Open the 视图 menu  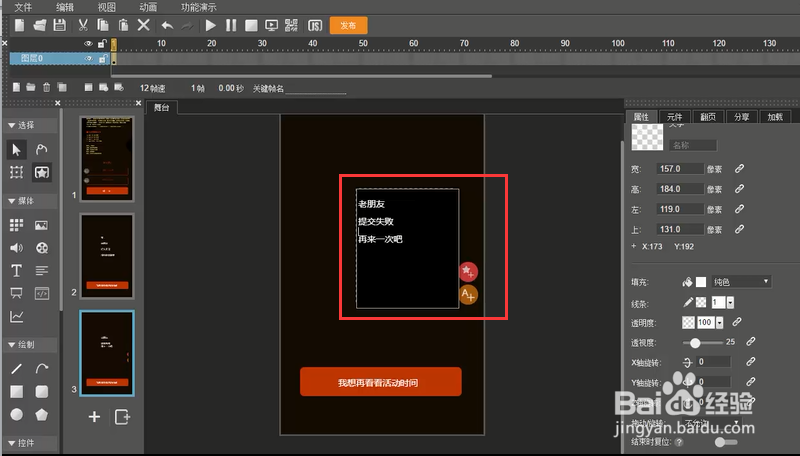[107, 7]
